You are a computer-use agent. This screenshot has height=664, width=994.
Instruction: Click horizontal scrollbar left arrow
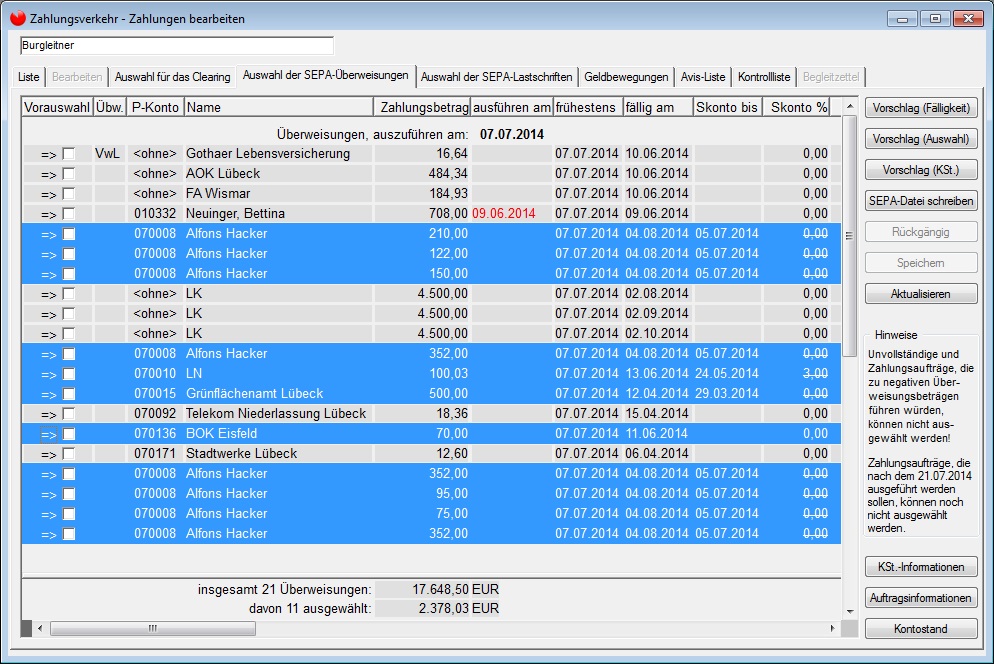[41, 628]
